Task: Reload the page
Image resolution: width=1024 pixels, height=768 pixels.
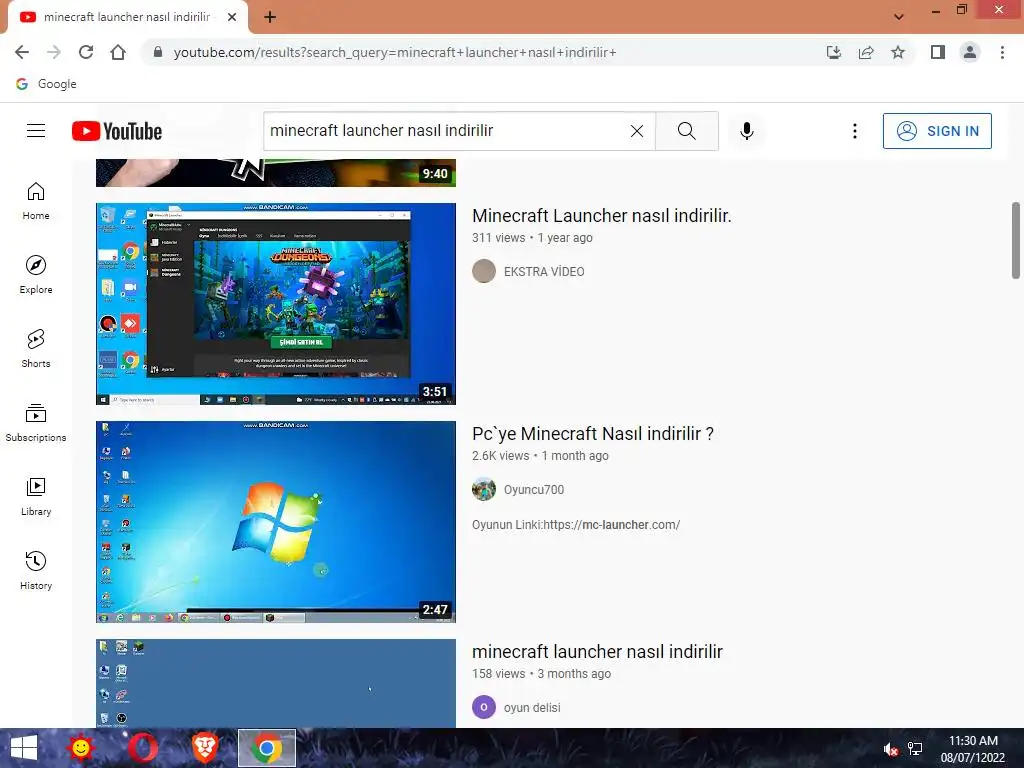Action: point(86,52)
